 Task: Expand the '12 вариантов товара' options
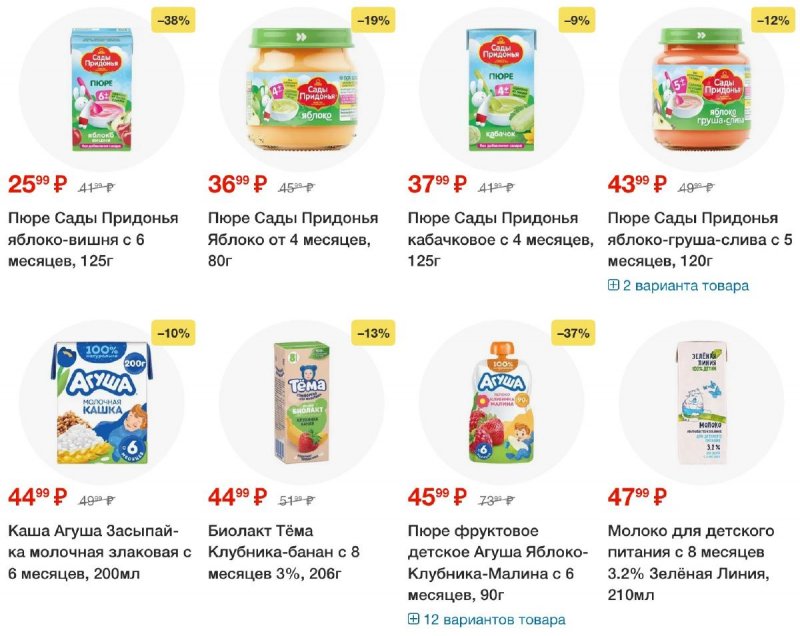[492, 620]
